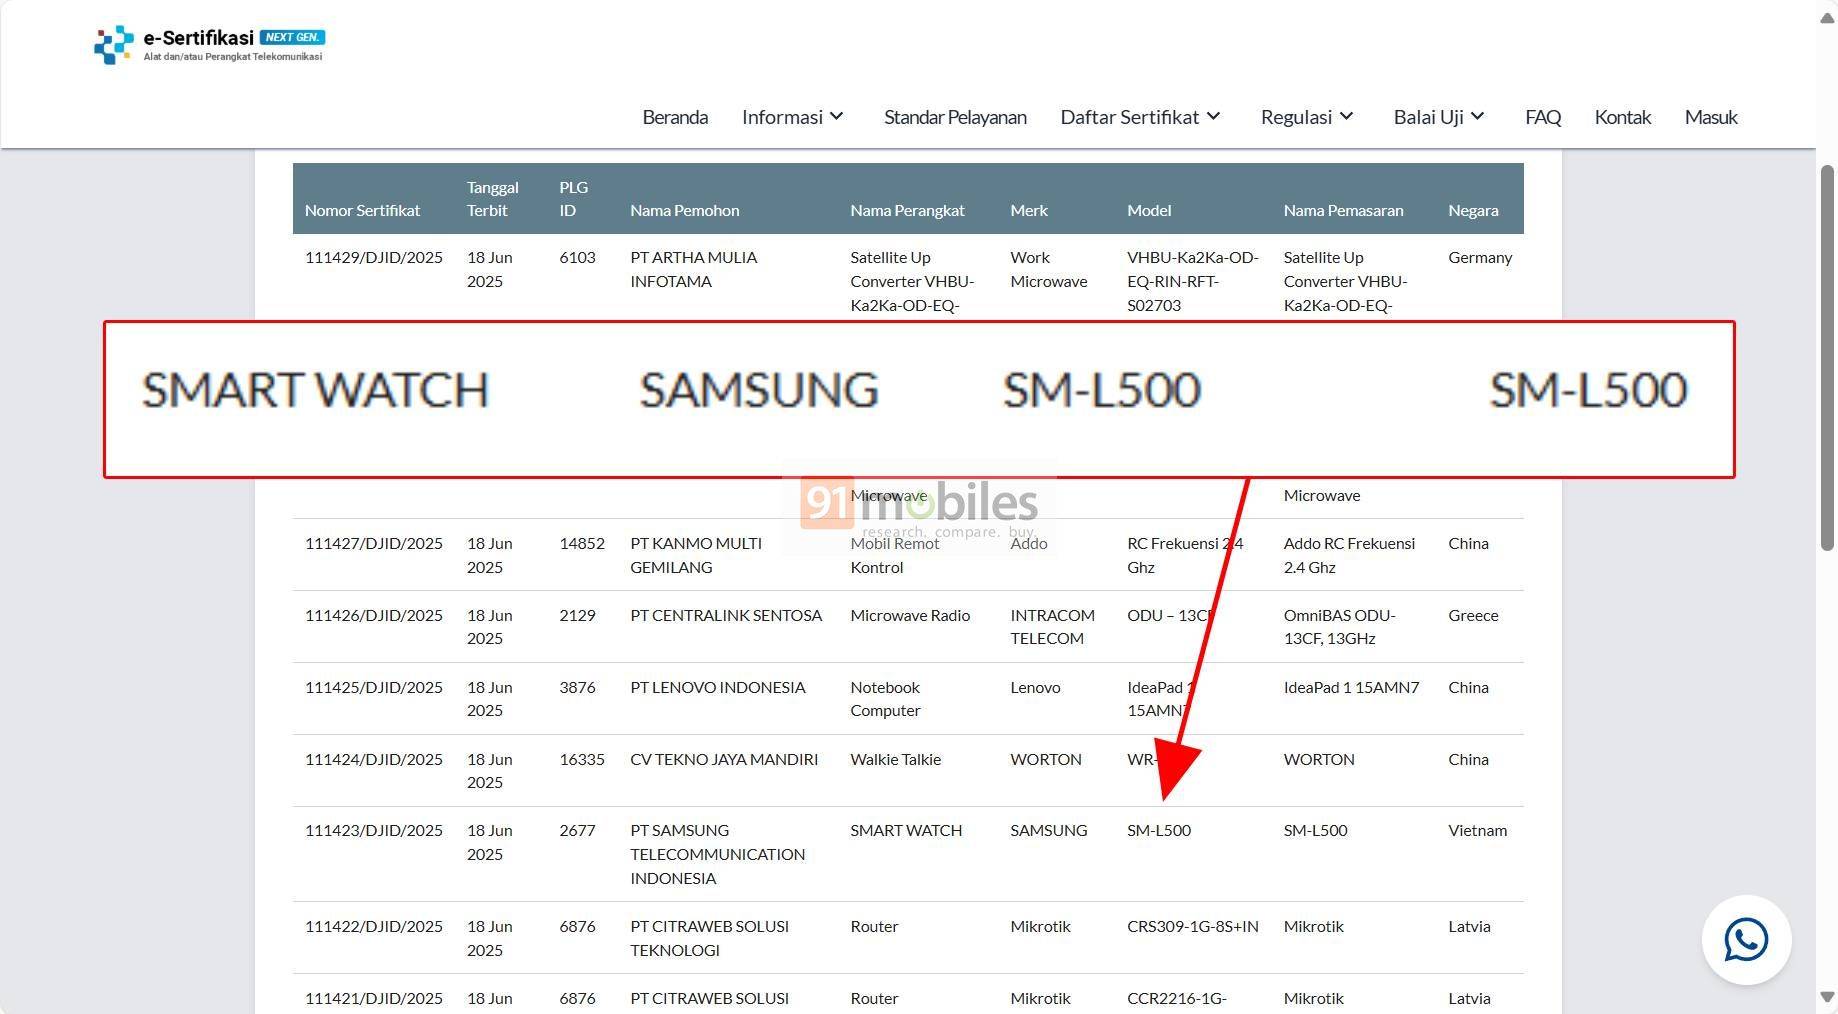Click the PLG ID column header
Screen dimensions: 1838x1014
point(573,198)
